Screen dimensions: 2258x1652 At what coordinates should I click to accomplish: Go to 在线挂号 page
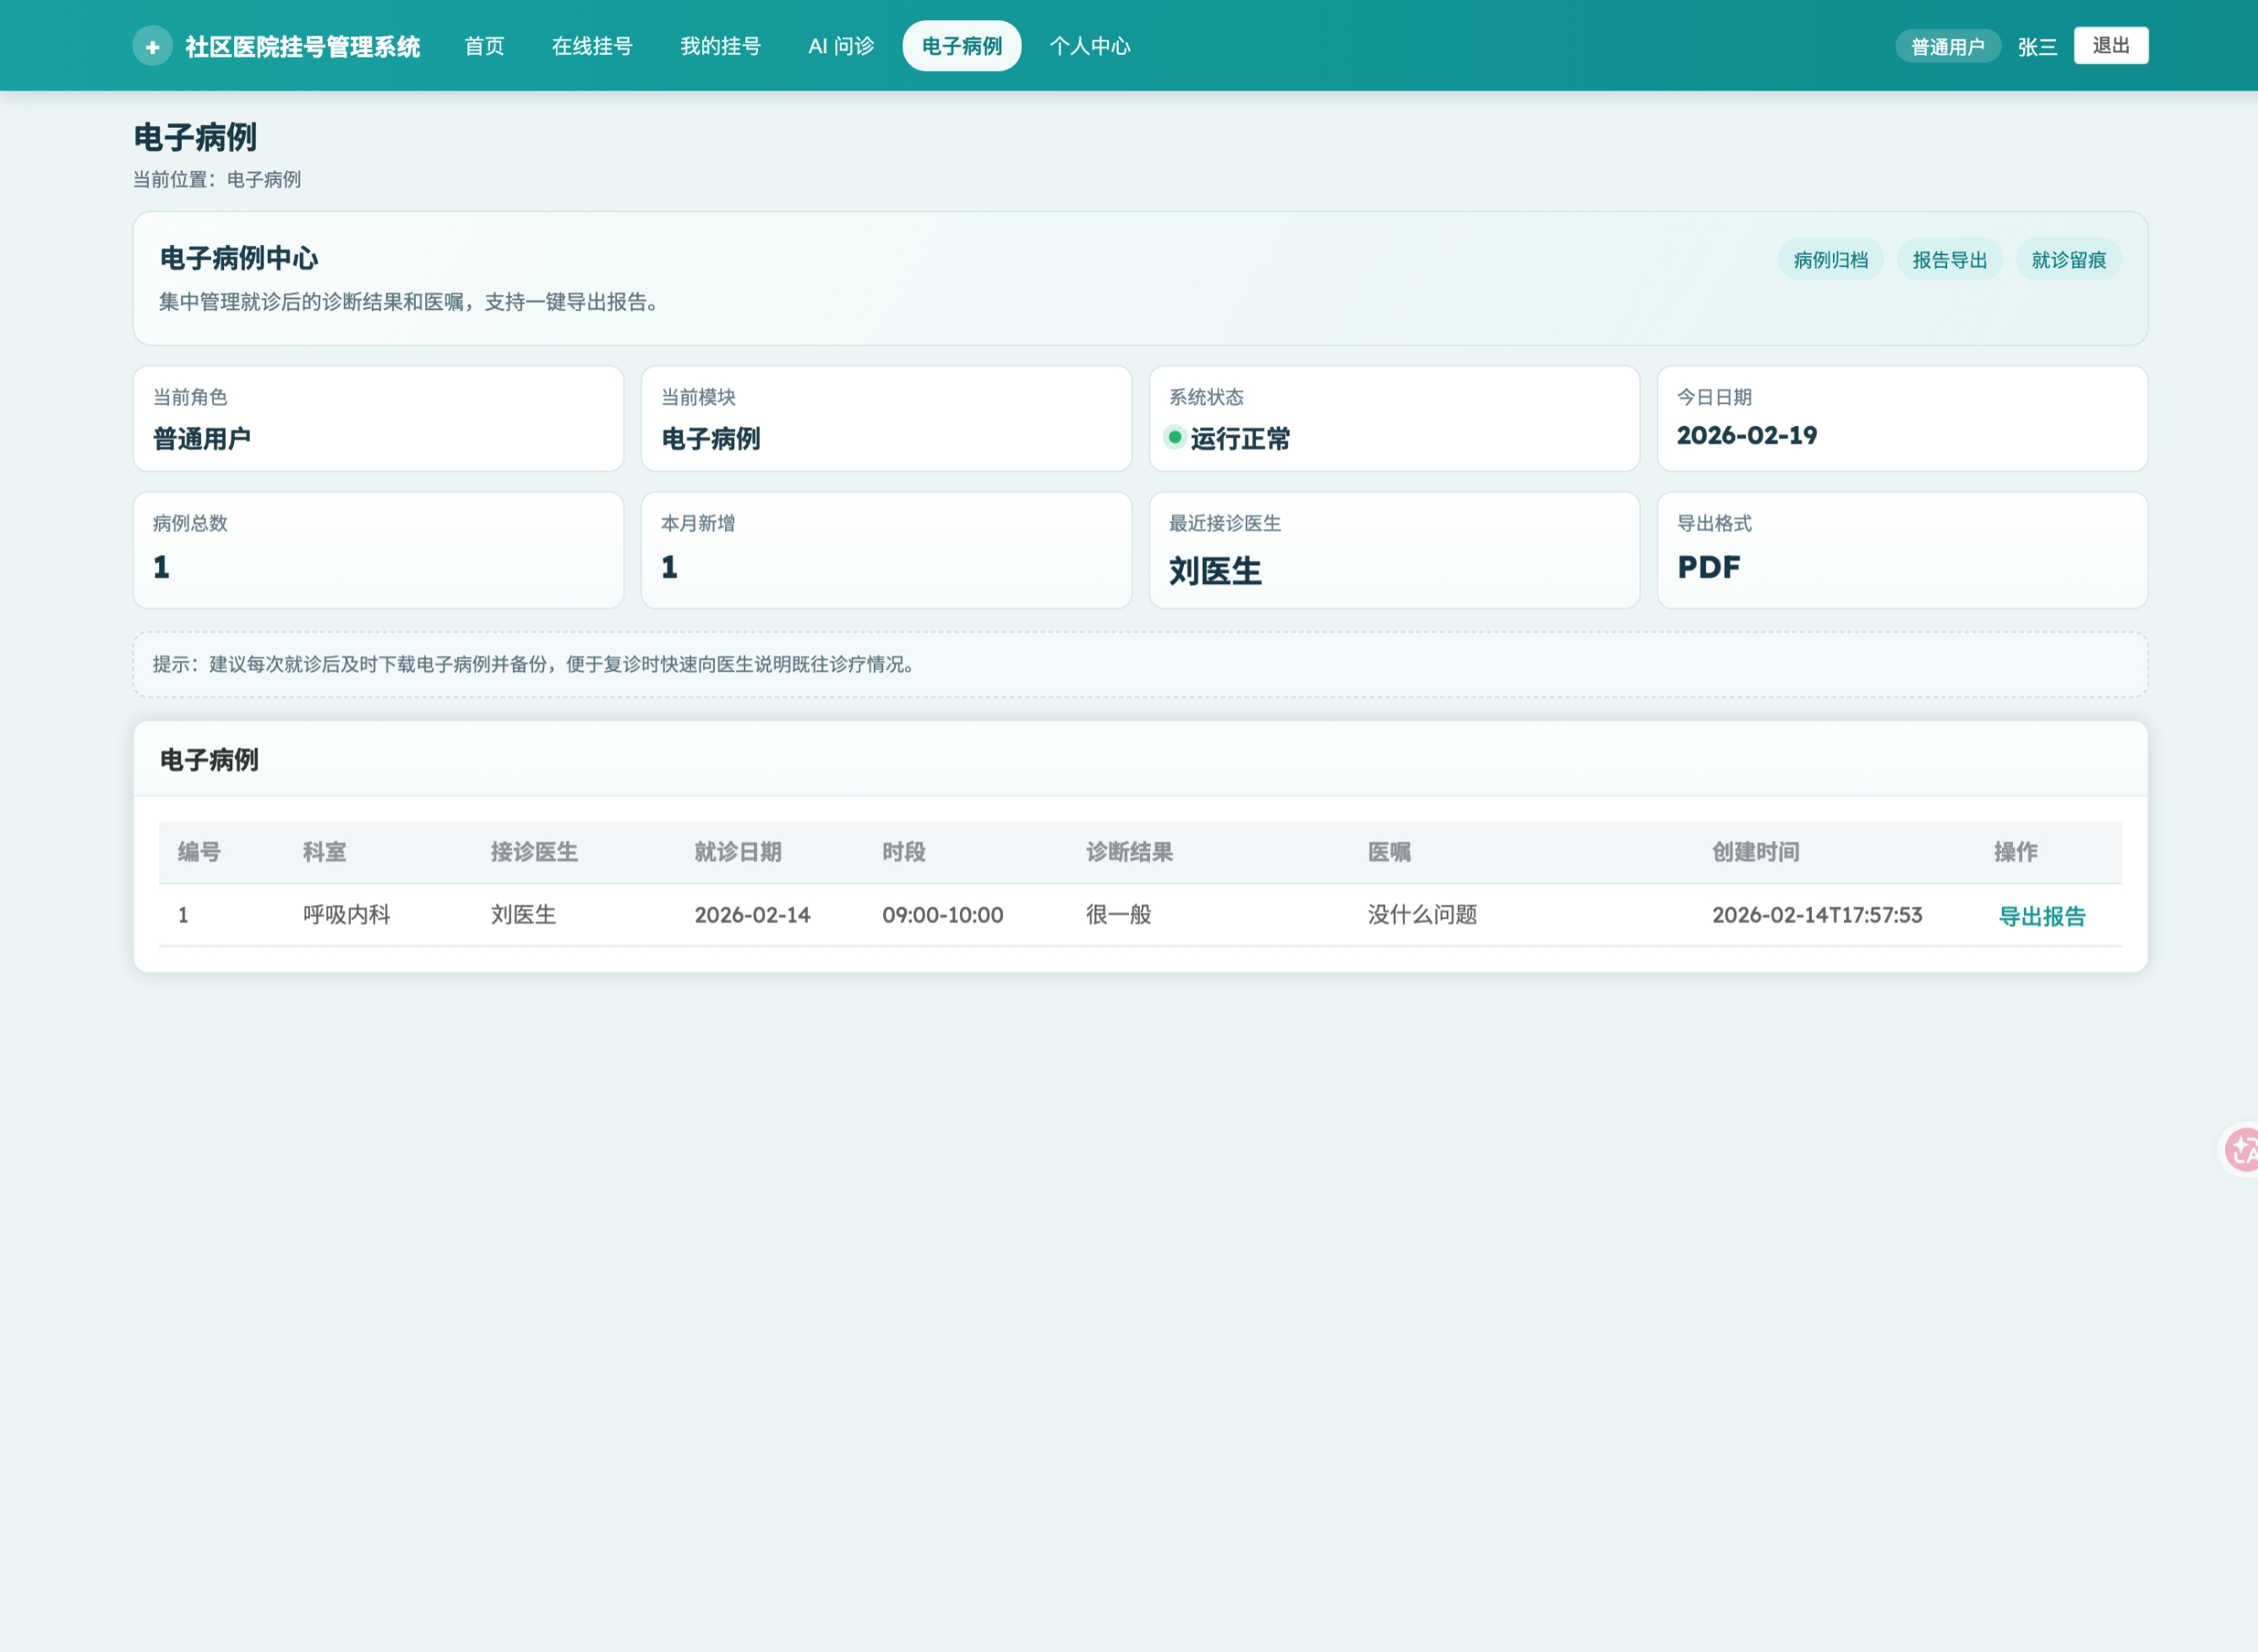point(592,46)
